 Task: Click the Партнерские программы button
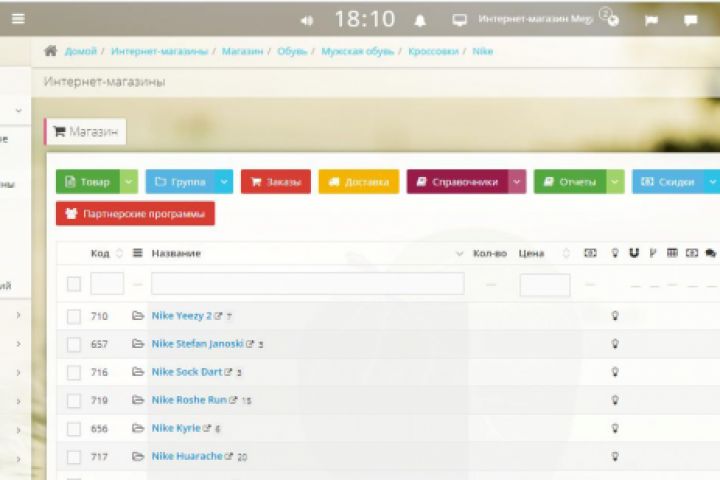[135, 214]
